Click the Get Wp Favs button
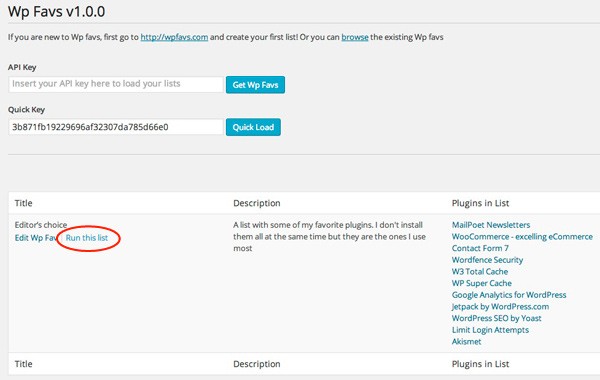 coord(255,85)
